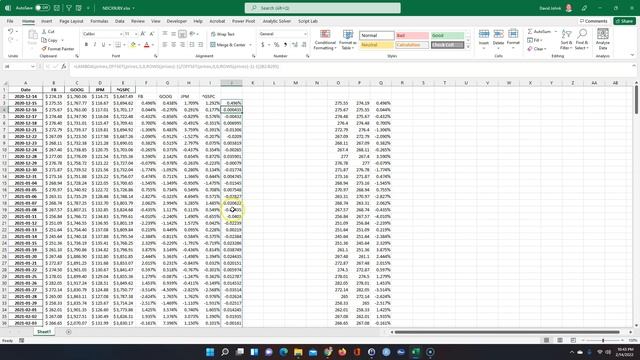The width and height of the screenshot is (640, 360).
Task: Click the Comma Style icon
Action: tap(285, 44)
